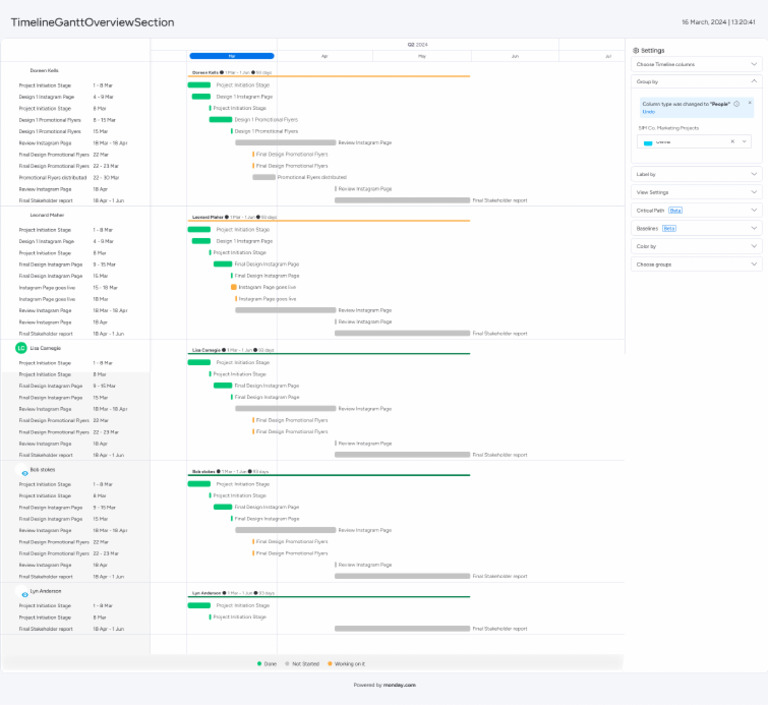
Task: Collapse the Group by section
Action: (x=753, y=81)
